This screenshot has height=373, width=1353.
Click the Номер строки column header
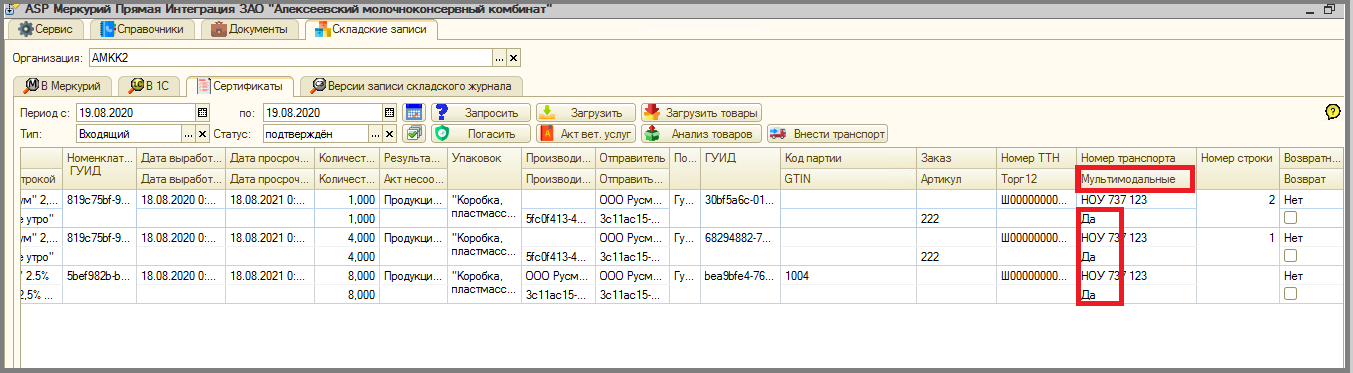(x=1238, y=158)
